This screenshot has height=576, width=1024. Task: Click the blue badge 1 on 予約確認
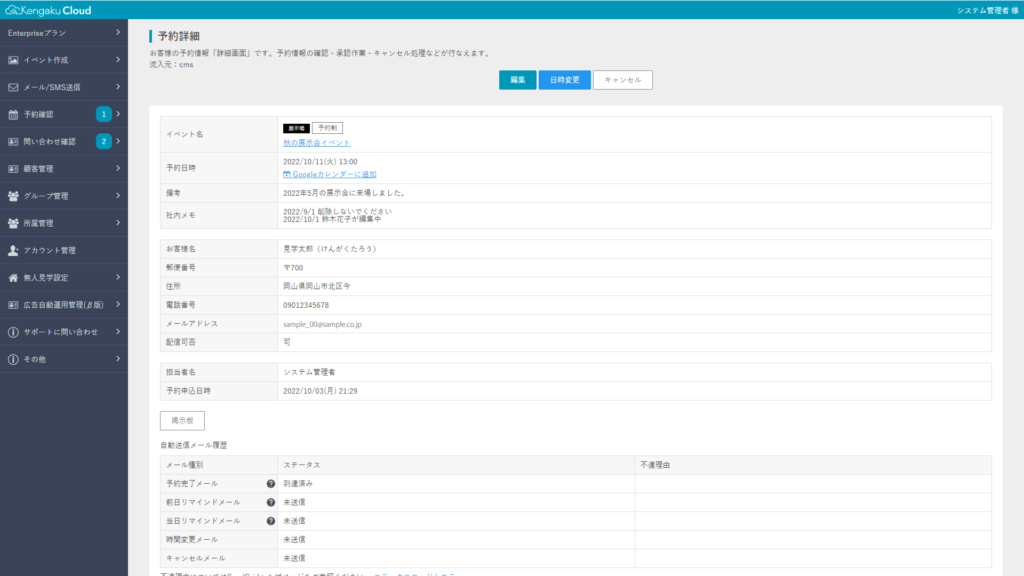tap(103, 114)
